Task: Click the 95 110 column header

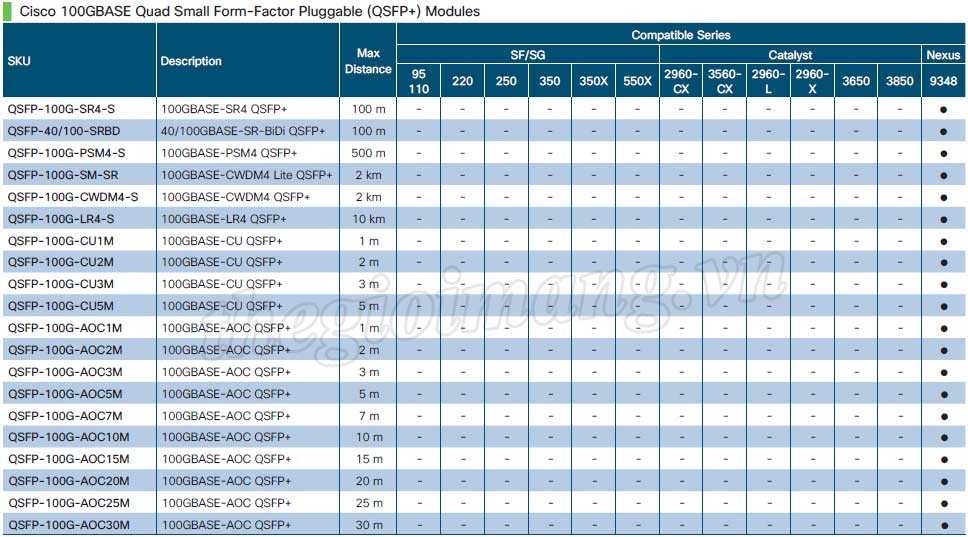Action: tap(419, 81)
